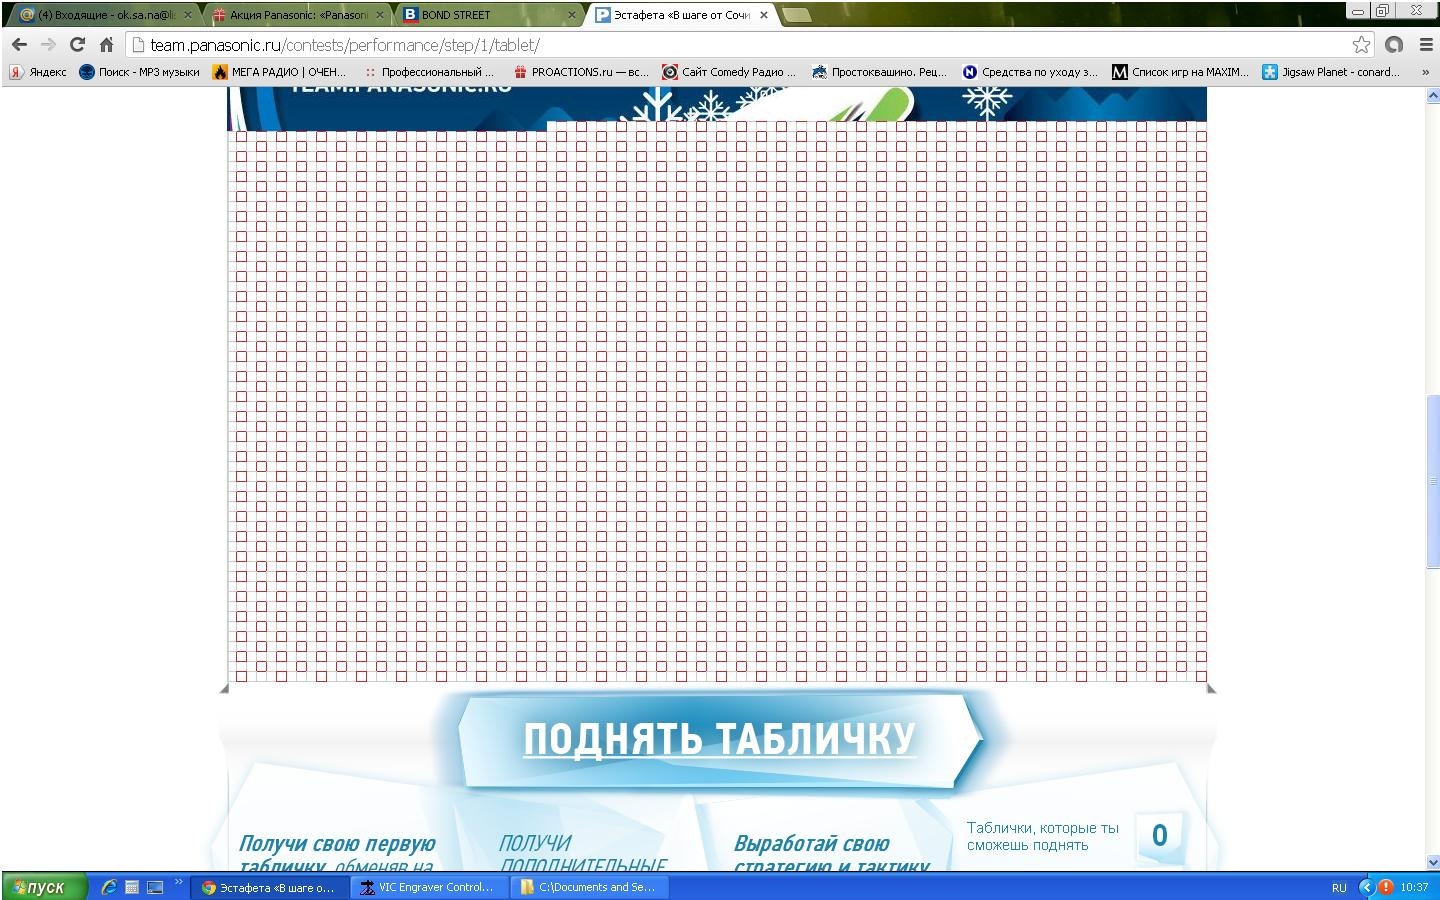Expand the quick launch overflow chevron
The height and width of the screenshot is (900, 1440).
[x=179, y=882]
